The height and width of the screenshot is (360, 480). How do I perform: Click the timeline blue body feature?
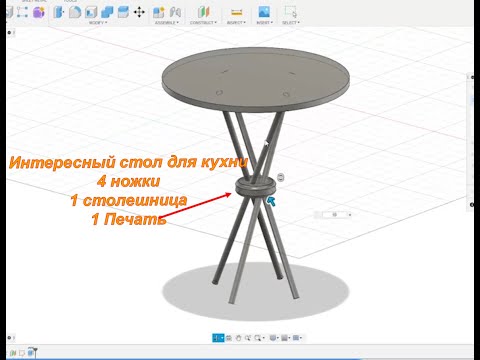click(x=31, y=352)
